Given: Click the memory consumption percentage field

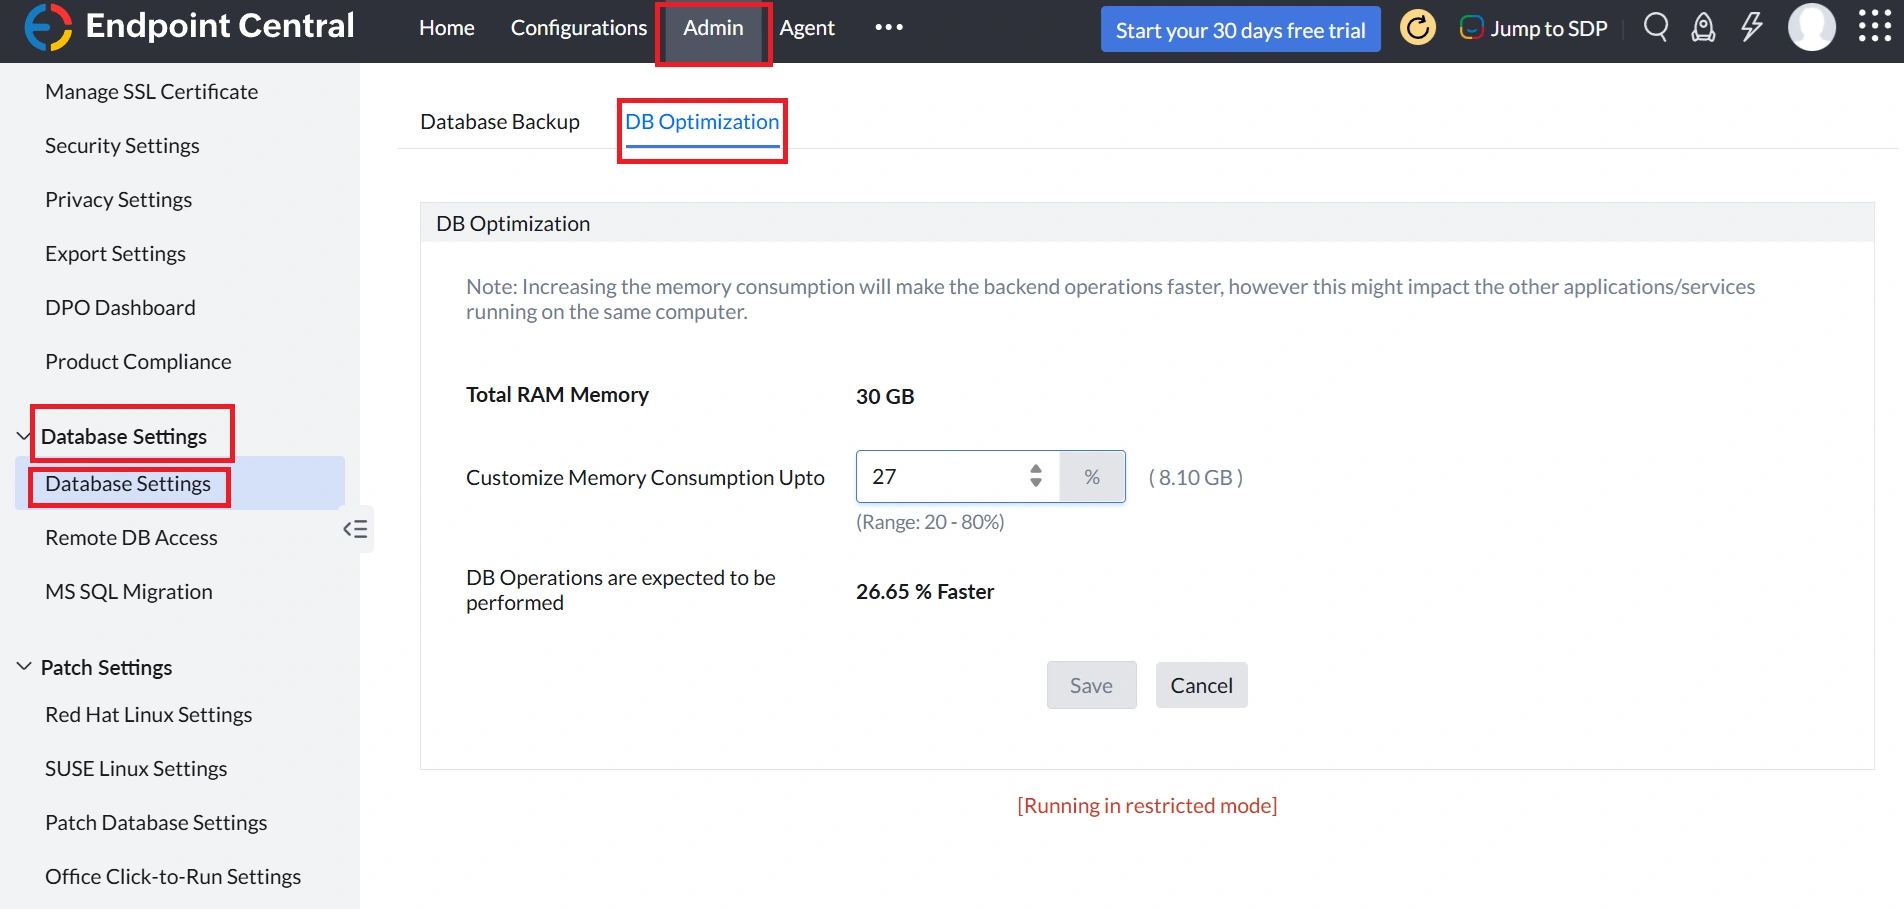Looking at the screenshot, I should click(x=957, y=477).
